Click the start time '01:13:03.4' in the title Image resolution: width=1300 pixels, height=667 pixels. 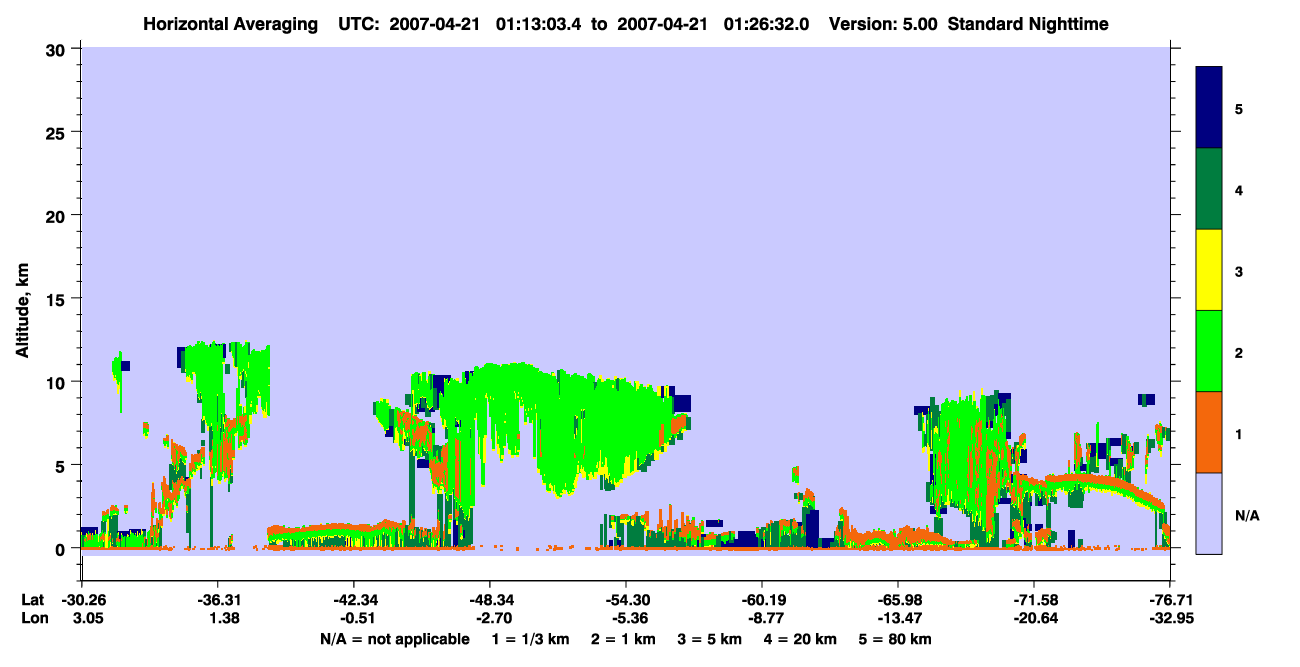coord(538,23)
